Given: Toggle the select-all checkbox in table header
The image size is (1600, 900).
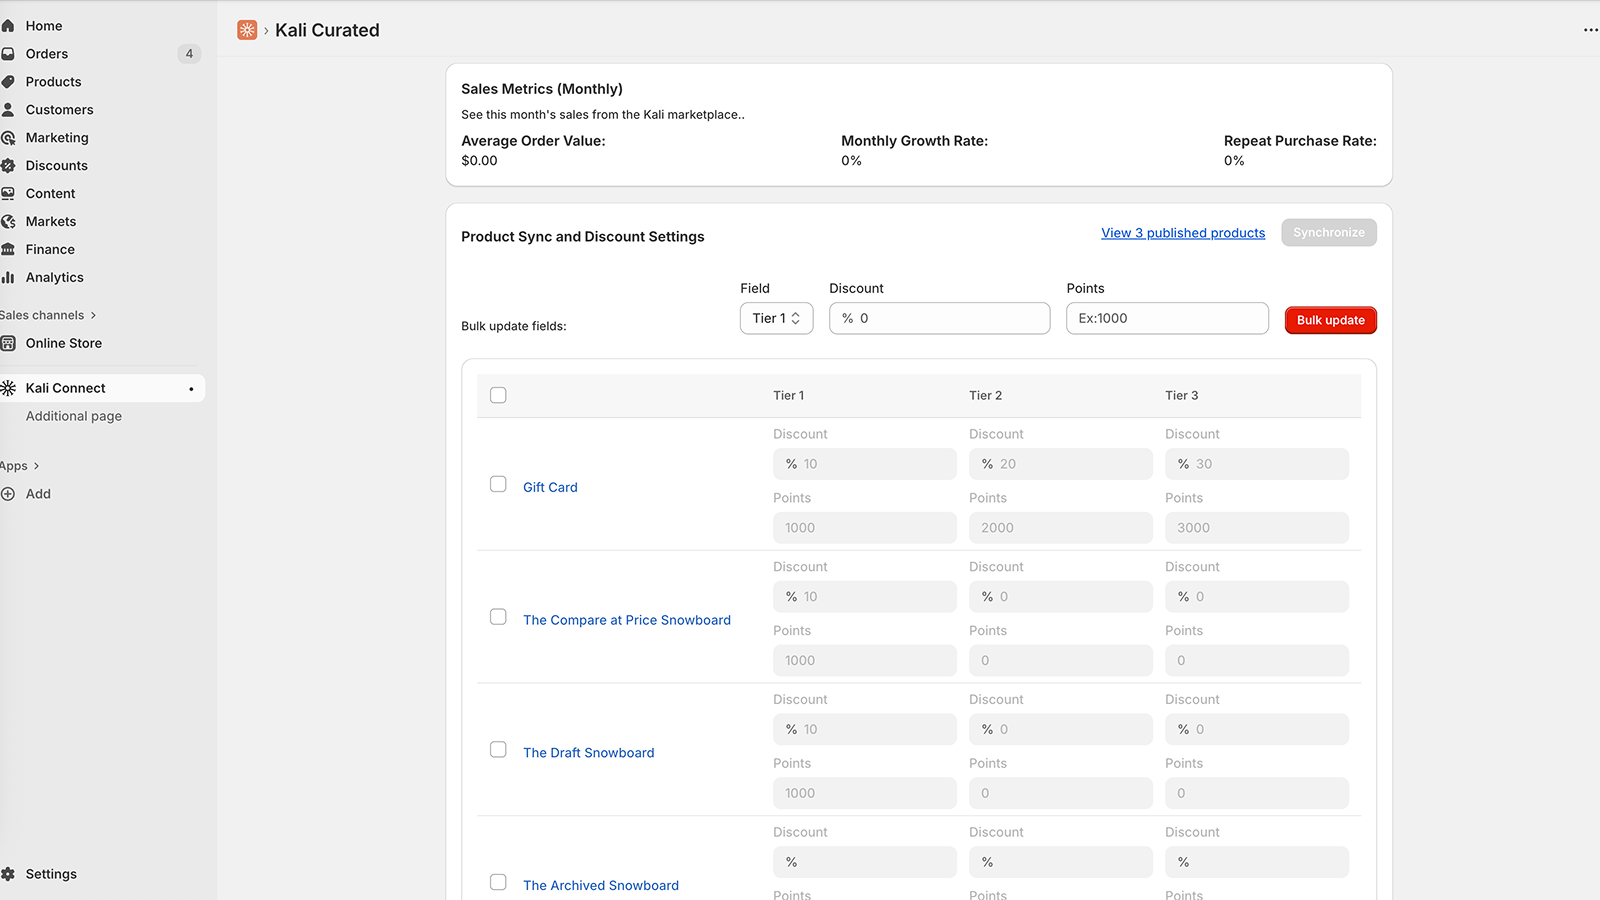Looking at the screenshot, I should click(498, 395).
